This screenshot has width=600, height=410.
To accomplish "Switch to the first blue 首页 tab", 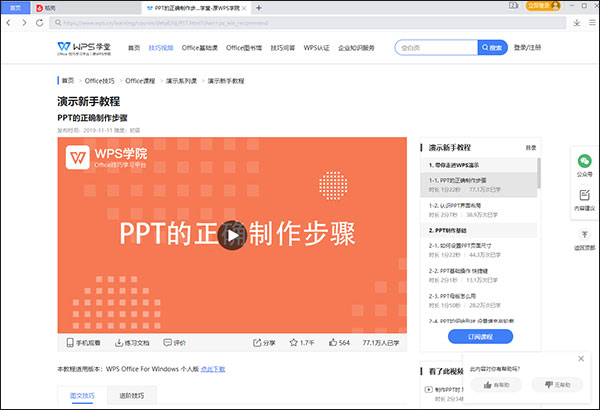I will (x=15, y=8).
